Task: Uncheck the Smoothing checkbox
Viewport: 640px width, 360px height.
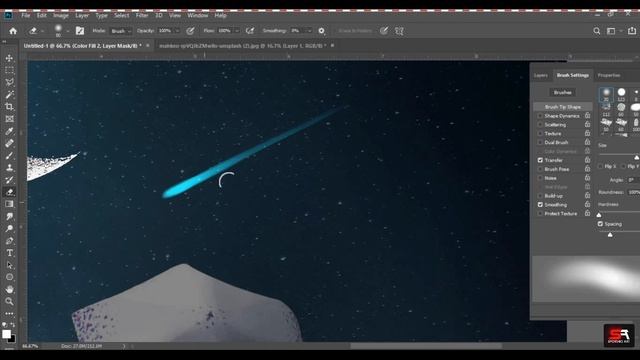Action: coord(540,204)
